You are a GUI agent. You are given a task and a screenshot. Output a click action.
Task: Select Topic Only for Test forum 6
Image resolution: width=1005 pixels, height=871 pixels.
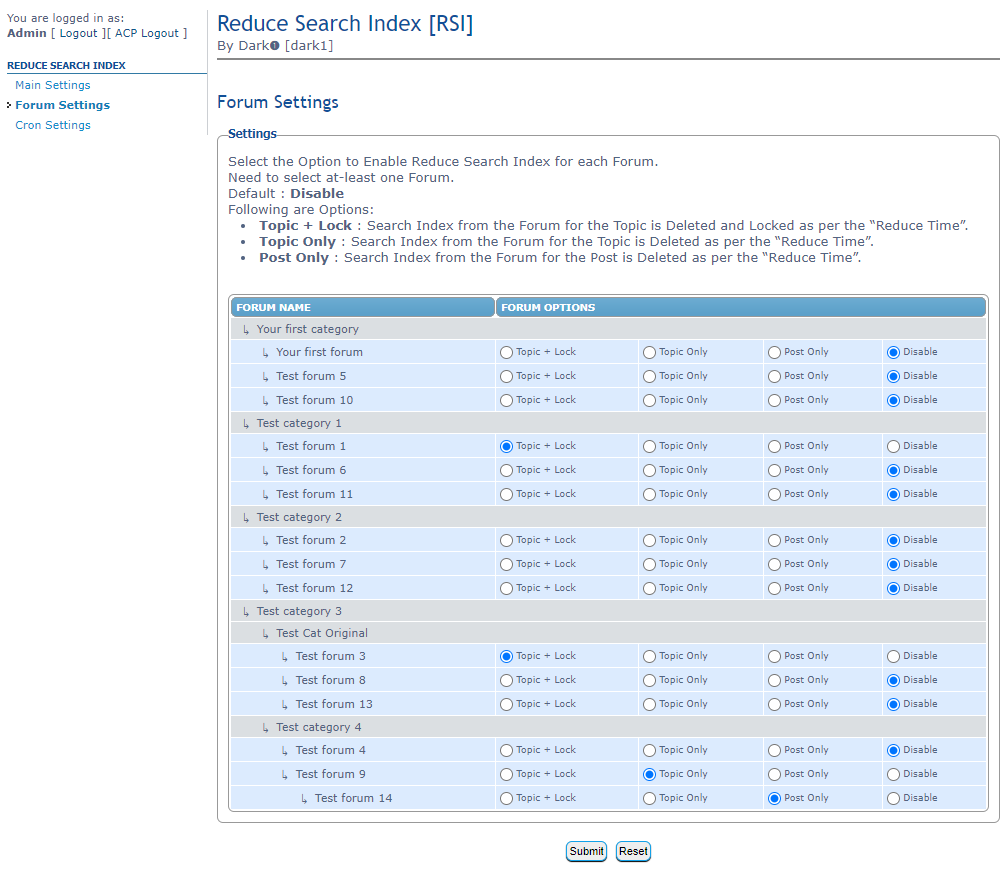coord(649,470)
